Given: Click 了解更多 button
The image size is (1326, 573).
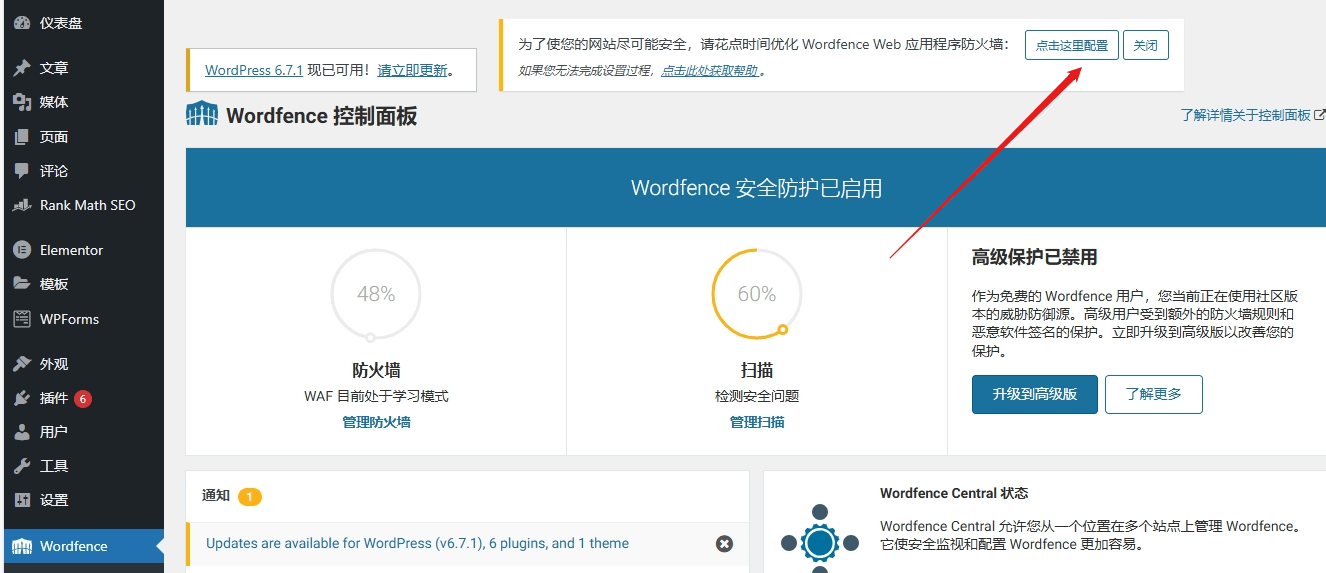Looking at the screenshot, I should (x=1154, y=394).
